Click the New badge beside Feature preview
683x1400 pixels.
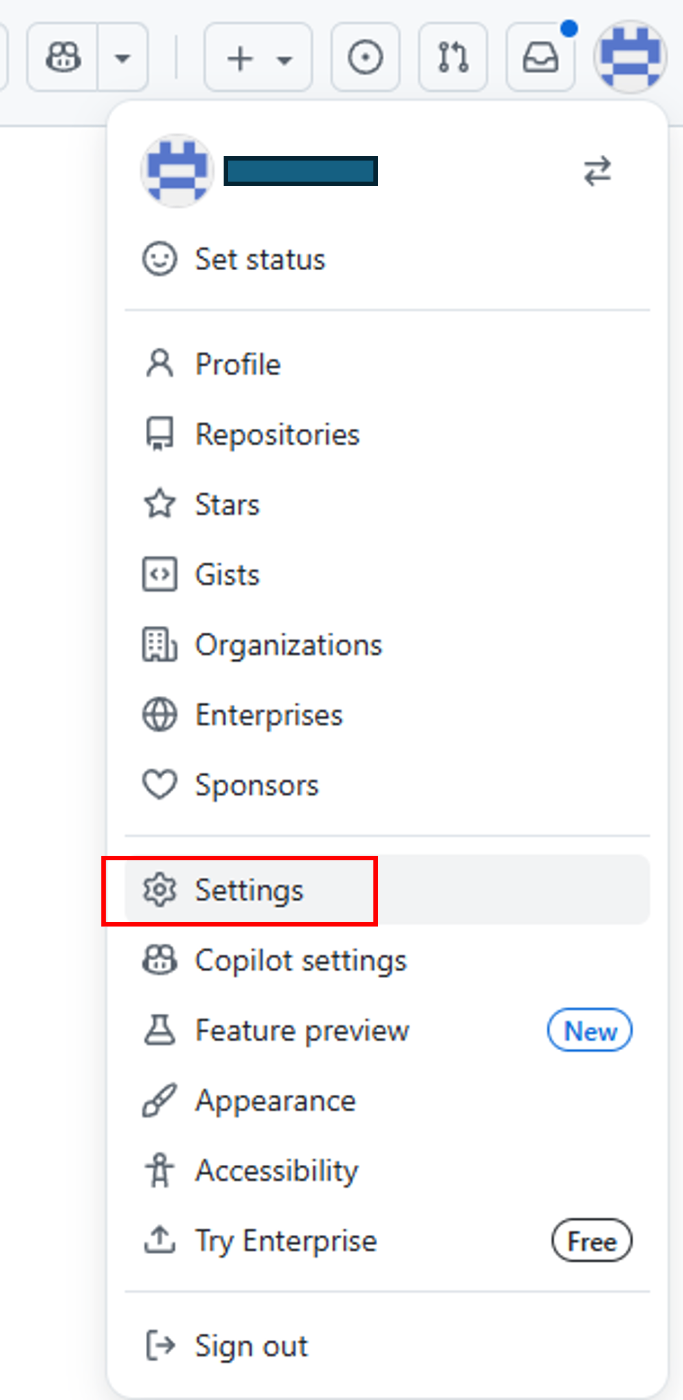point(590,1031)
